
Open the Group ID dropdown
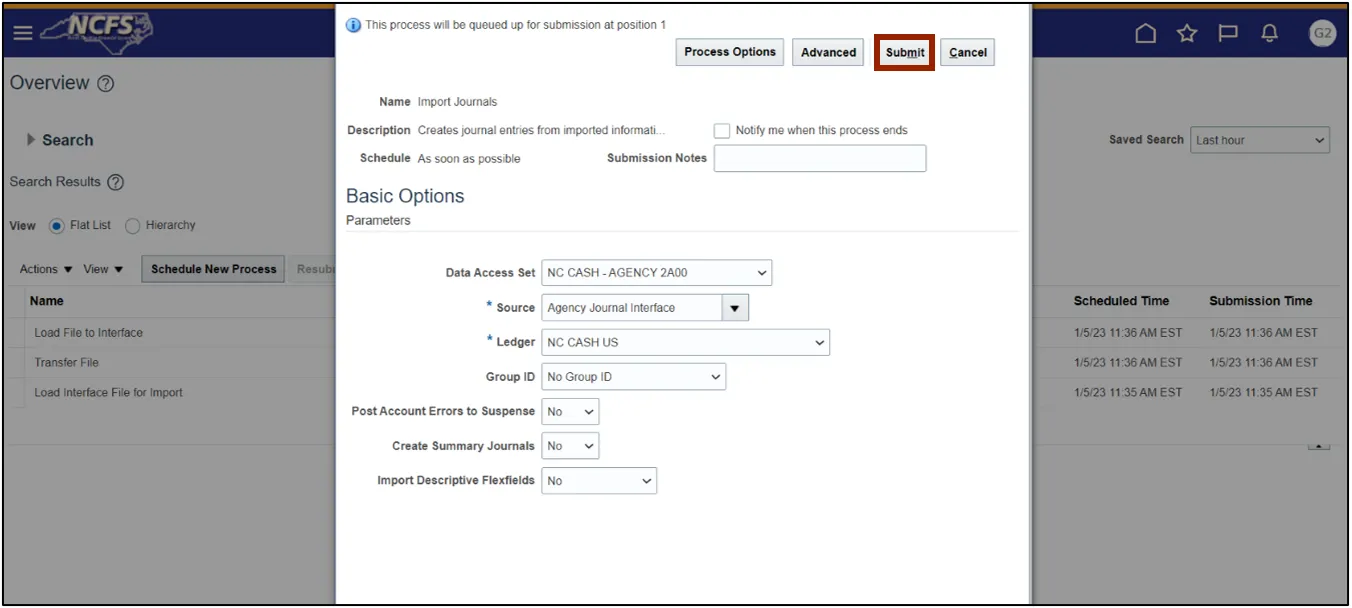coord(633,377)
